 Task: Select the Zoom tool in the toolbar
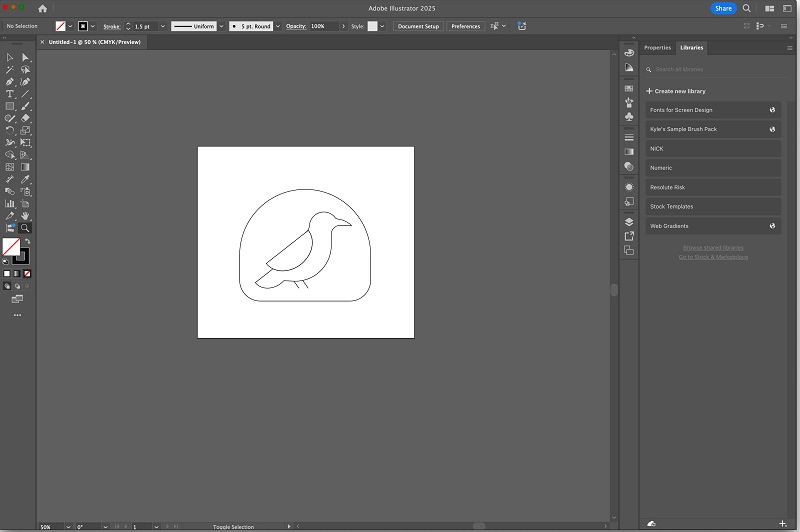(26, 228)
